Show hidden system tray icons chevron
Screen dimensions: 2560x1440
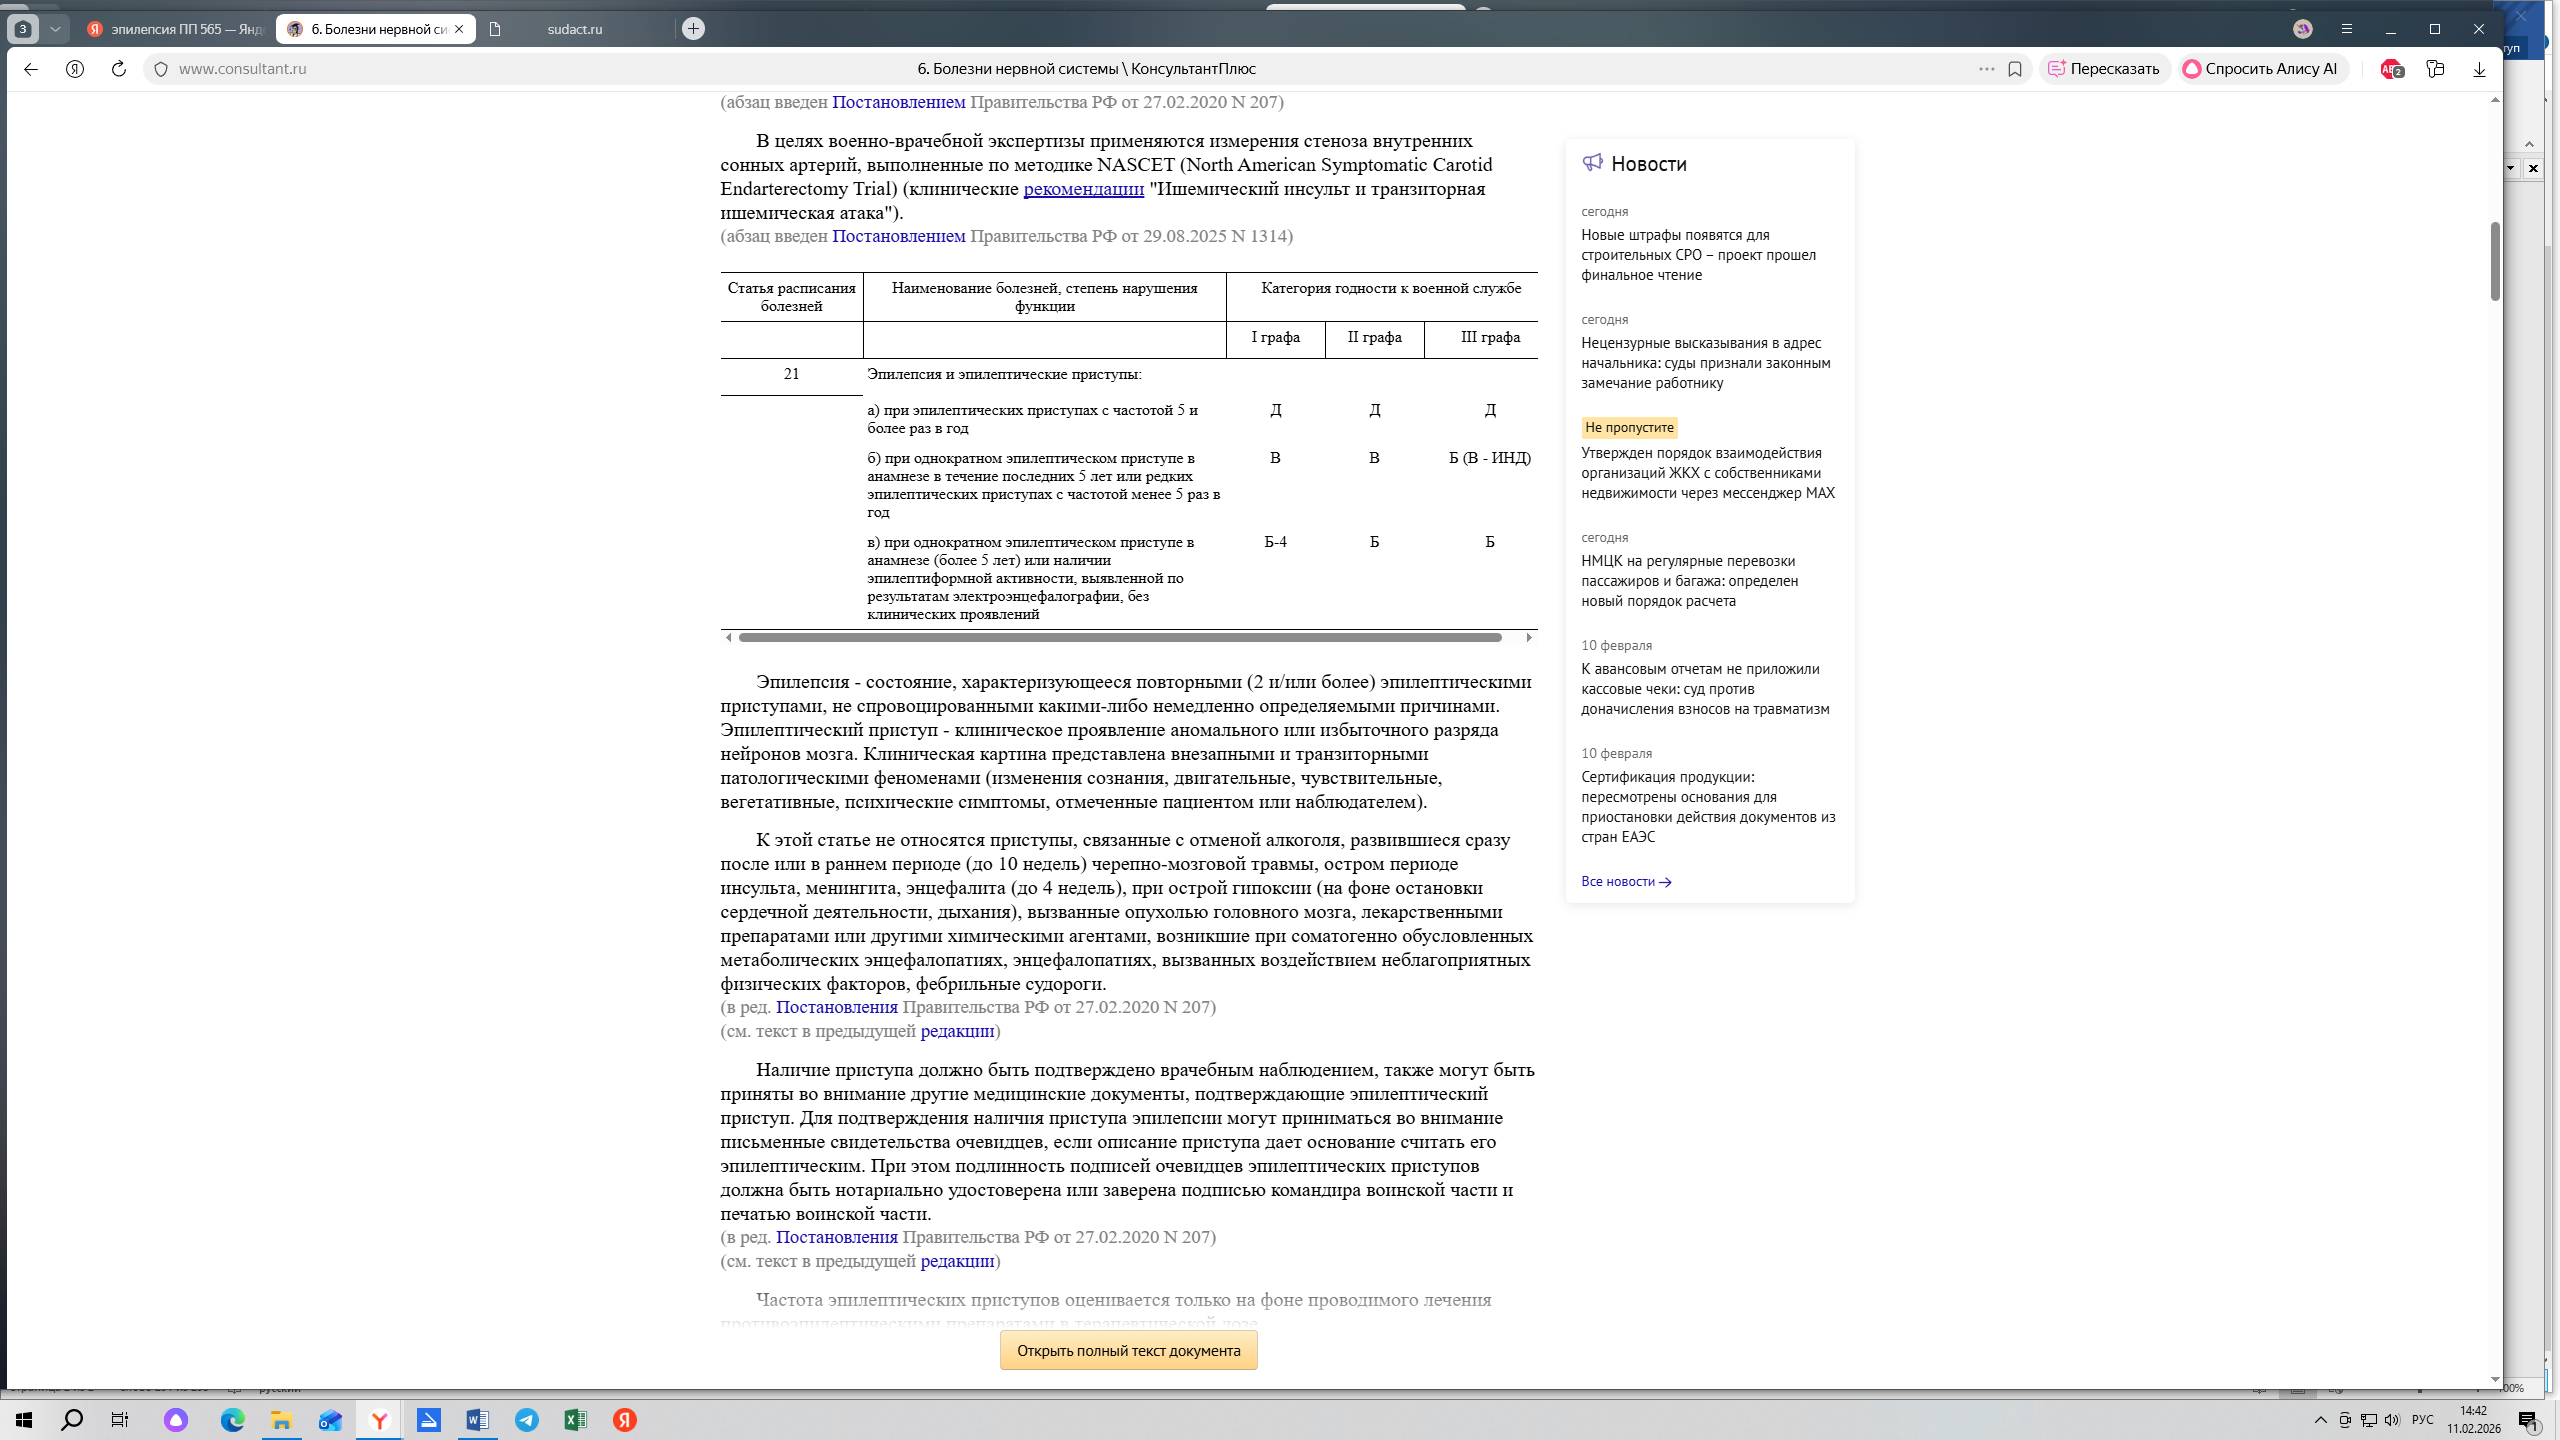[x=2321, y=1420]
